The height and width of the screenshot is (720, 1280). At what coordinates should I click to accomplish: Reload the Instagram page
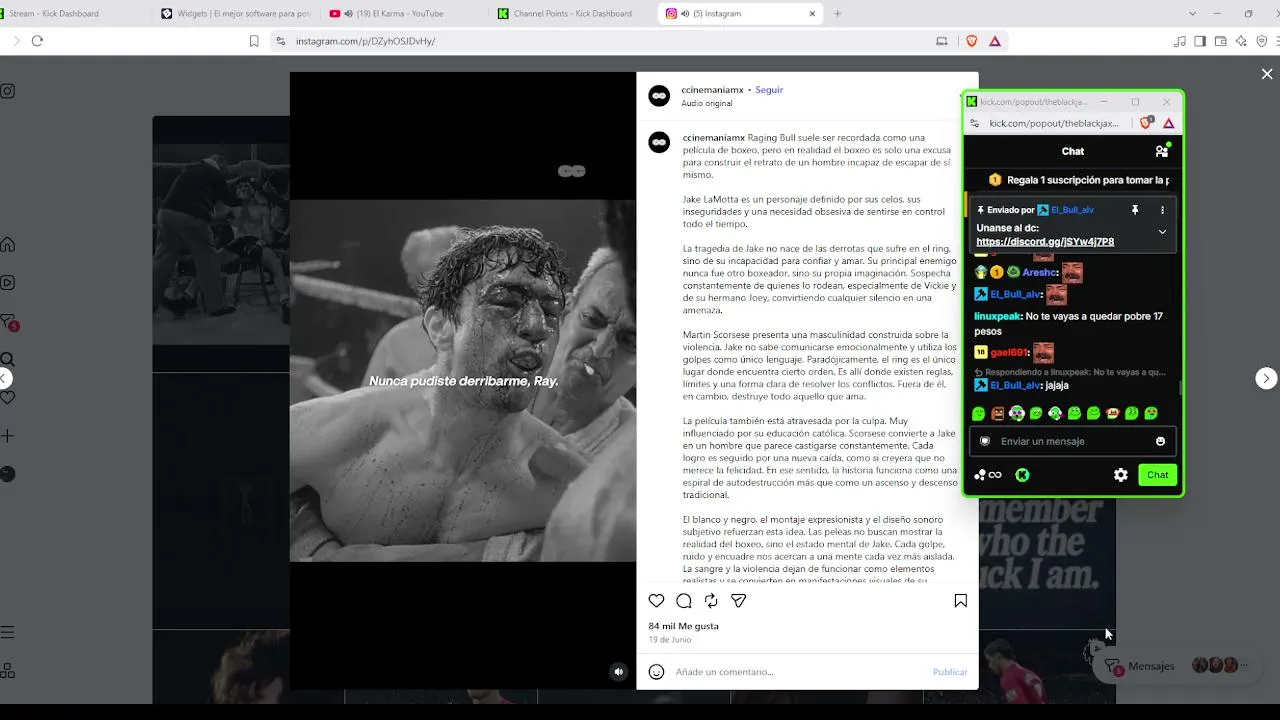pos(37,41)
